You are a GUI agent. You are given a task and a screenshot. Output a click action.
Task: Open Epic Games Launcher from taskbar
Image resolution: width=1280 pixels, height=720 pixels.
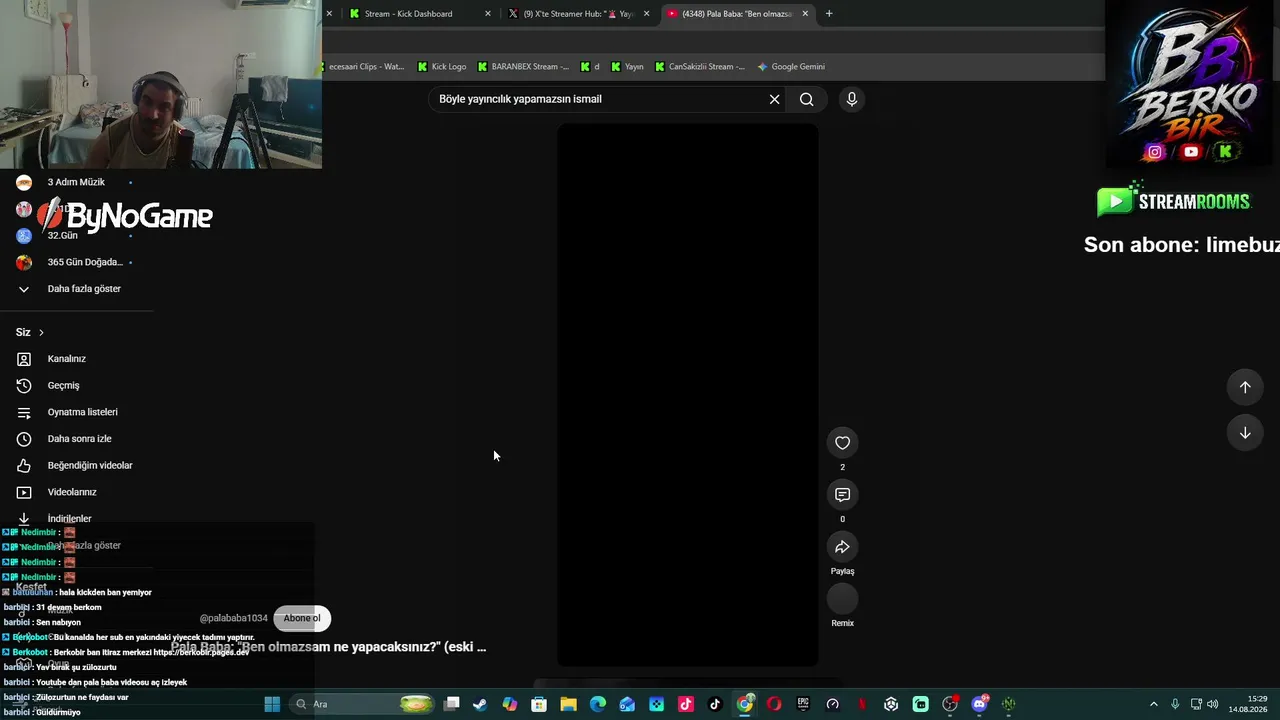803,704
